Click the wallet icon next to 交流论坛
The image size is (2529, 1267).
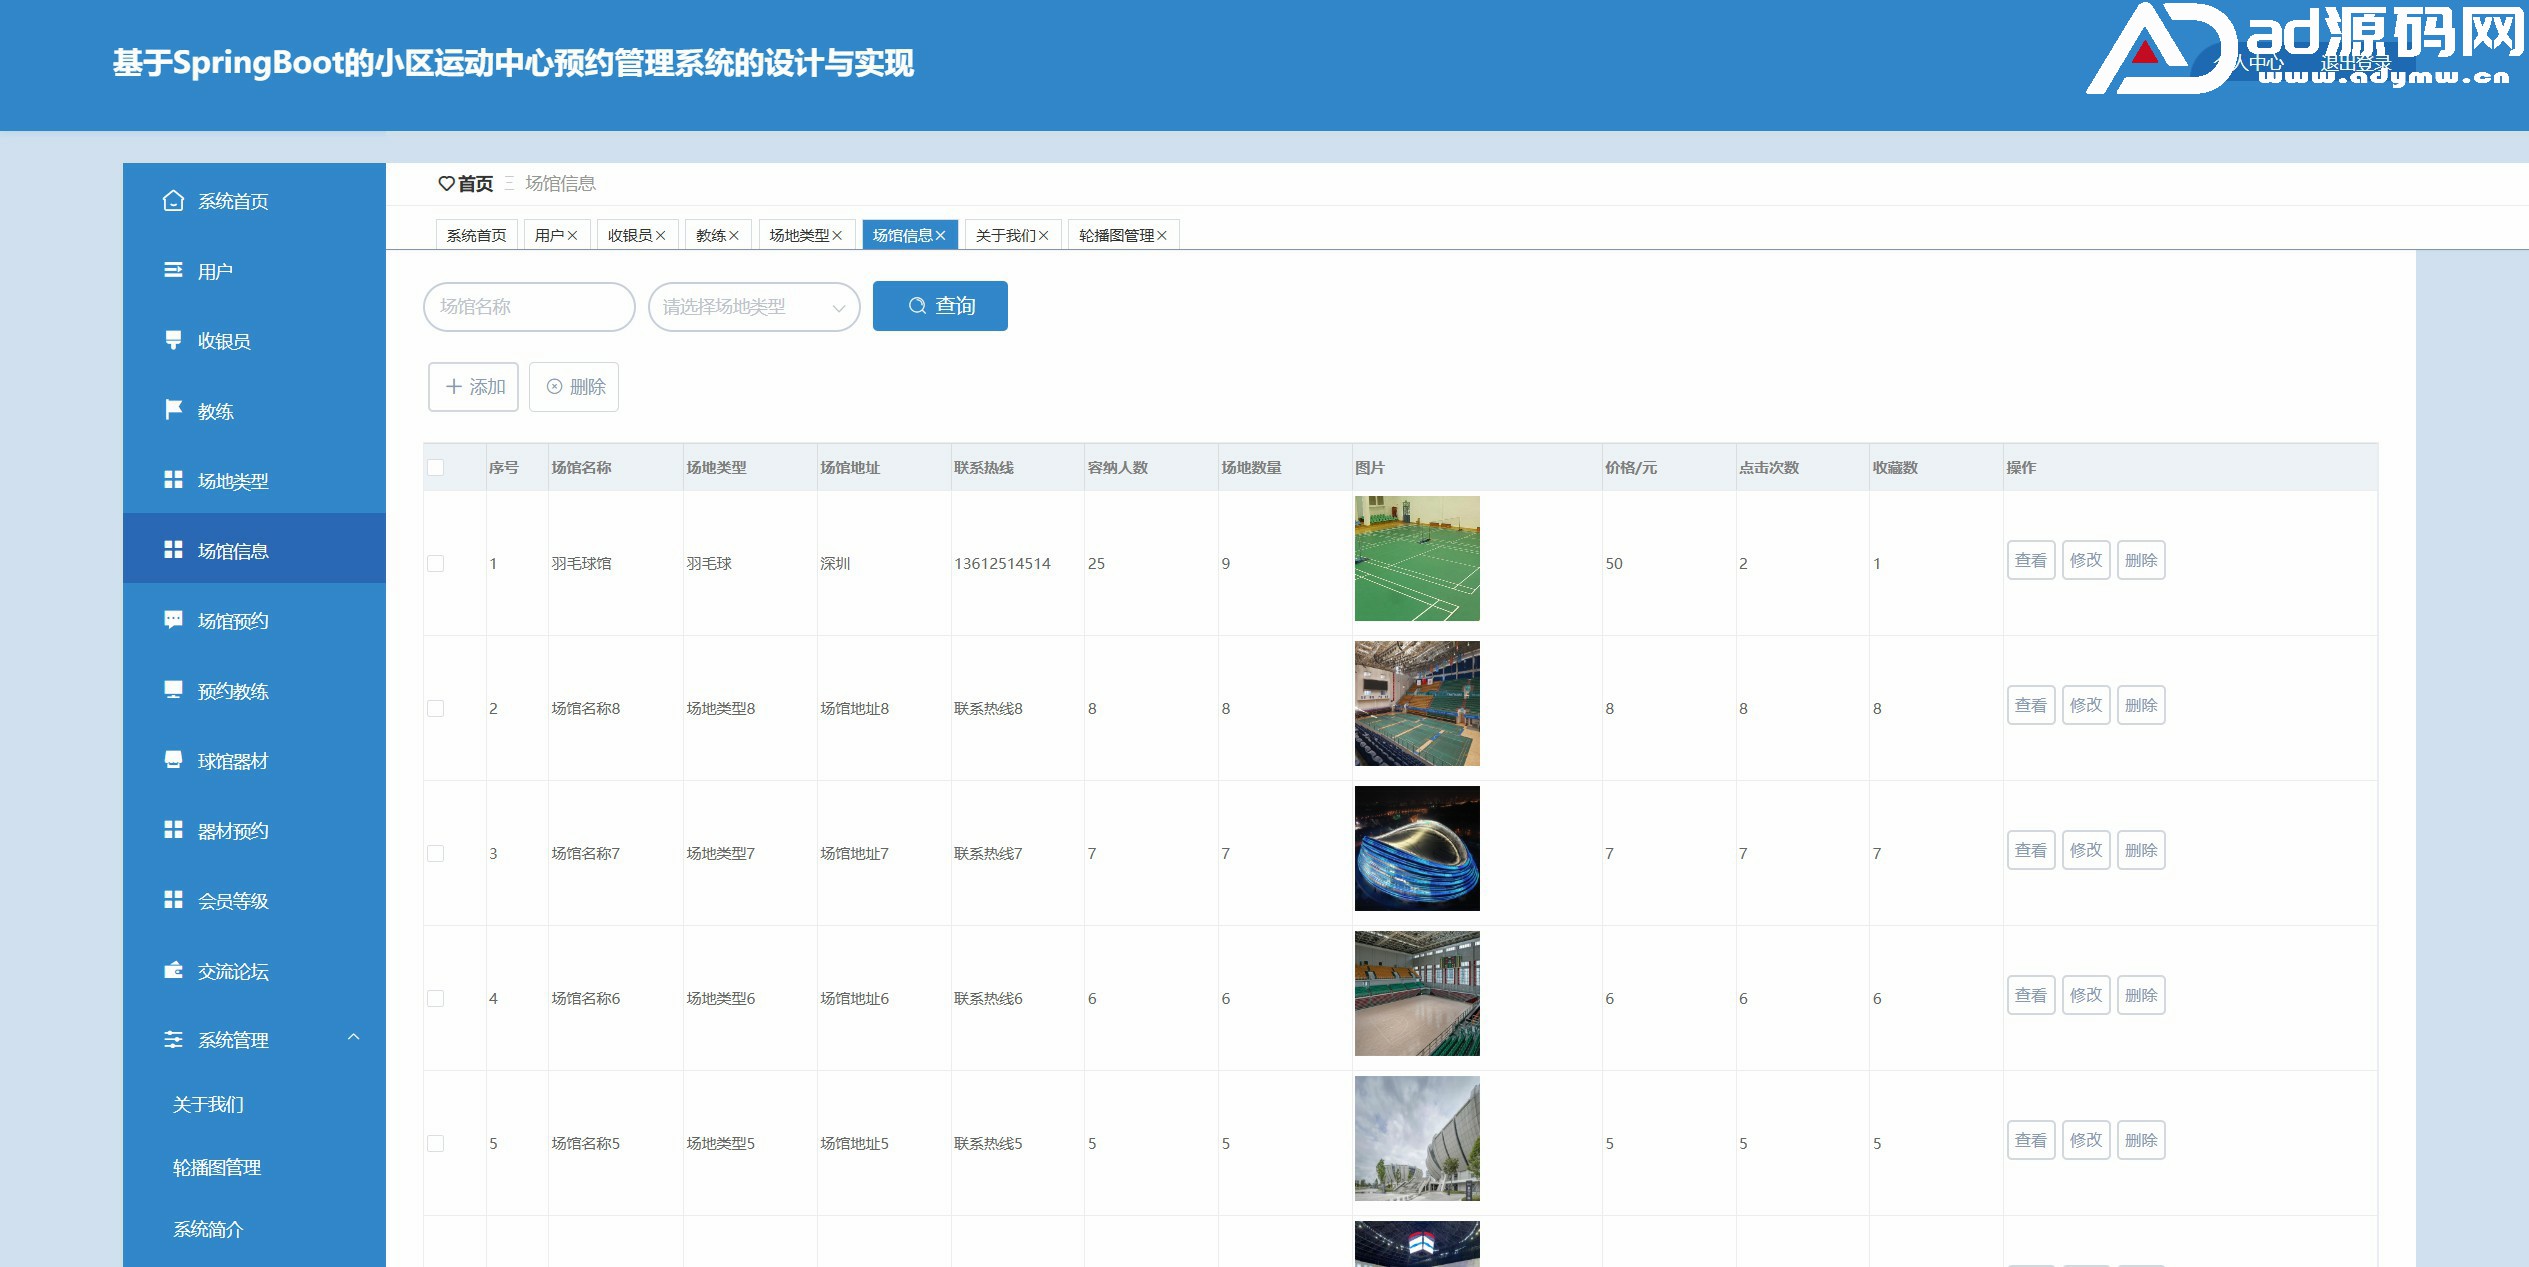[x=173, y=970]
